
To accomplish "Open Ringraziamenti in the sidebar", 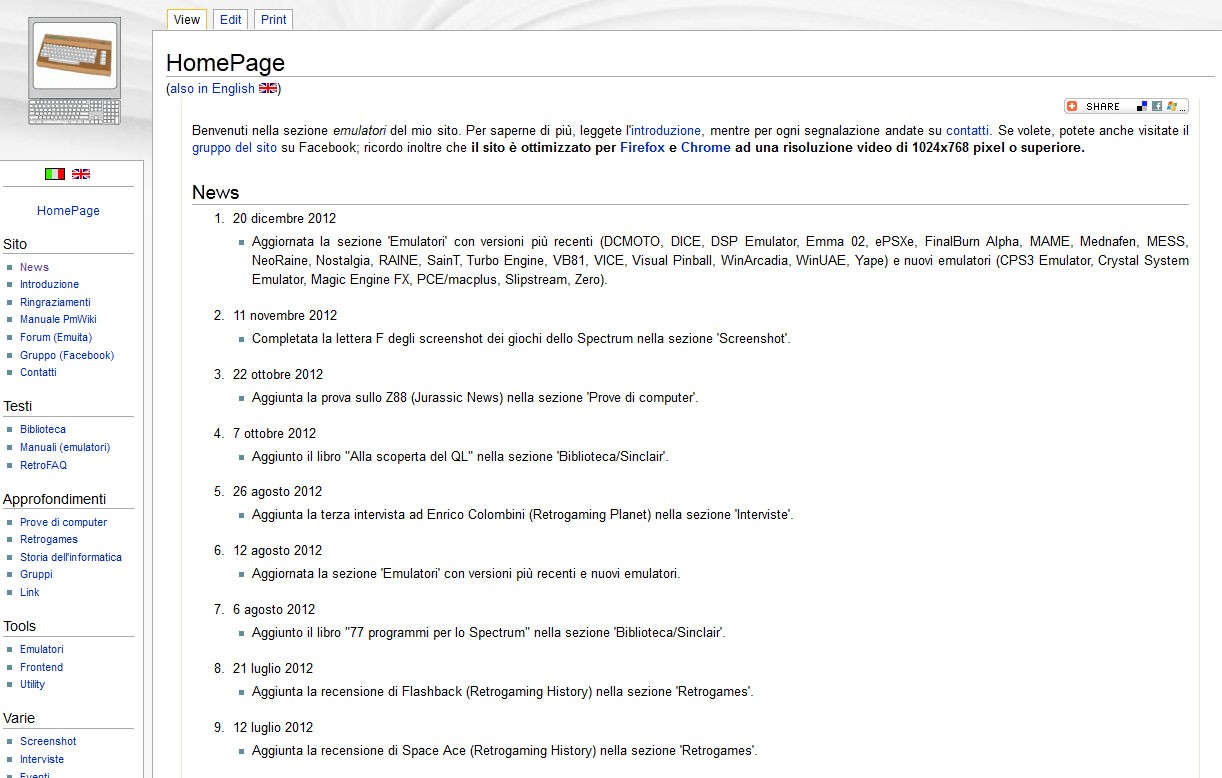I will [x=55, y=302].
